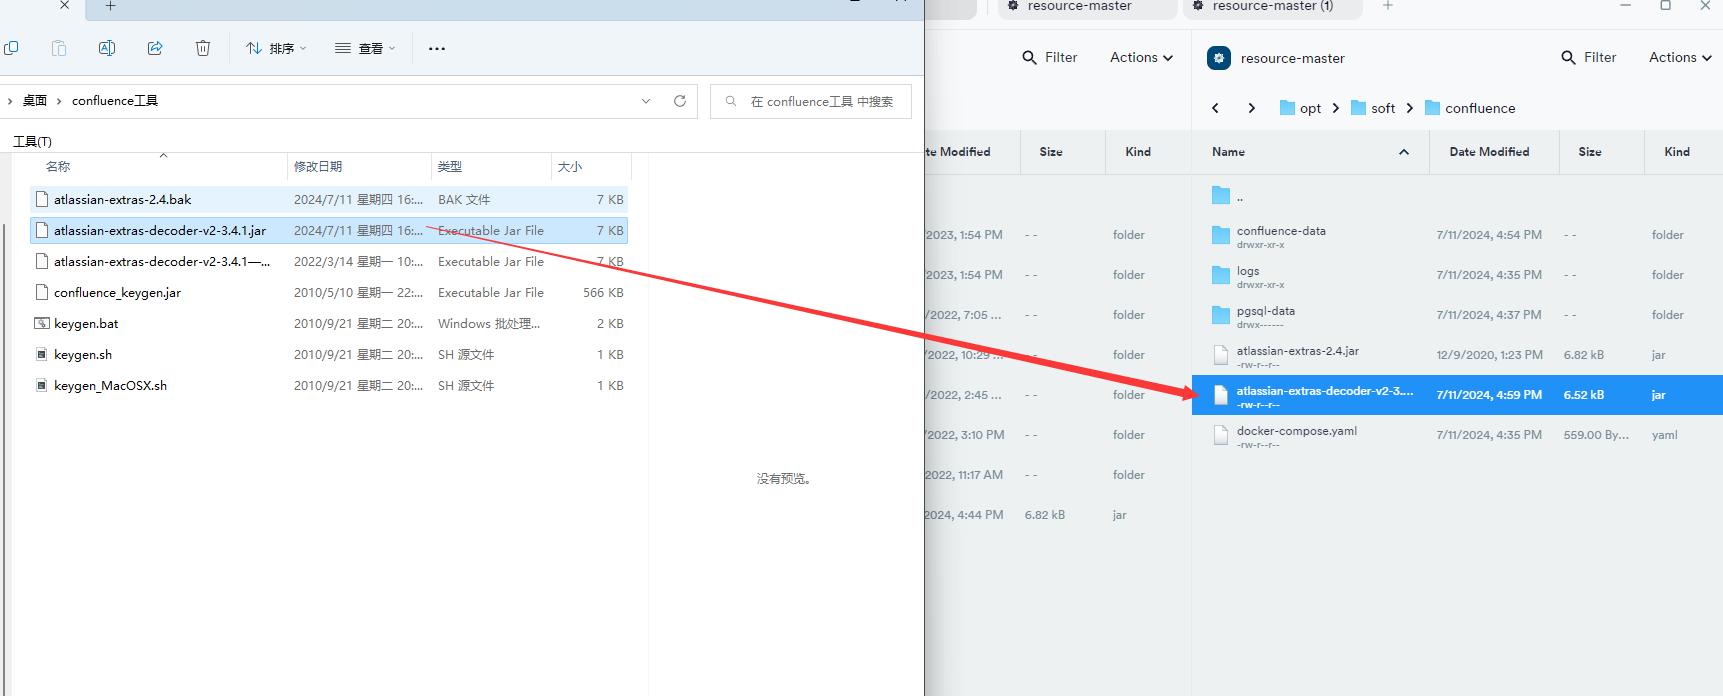
Task: Go forward with the right chevron
Action: pos(1252,108)
